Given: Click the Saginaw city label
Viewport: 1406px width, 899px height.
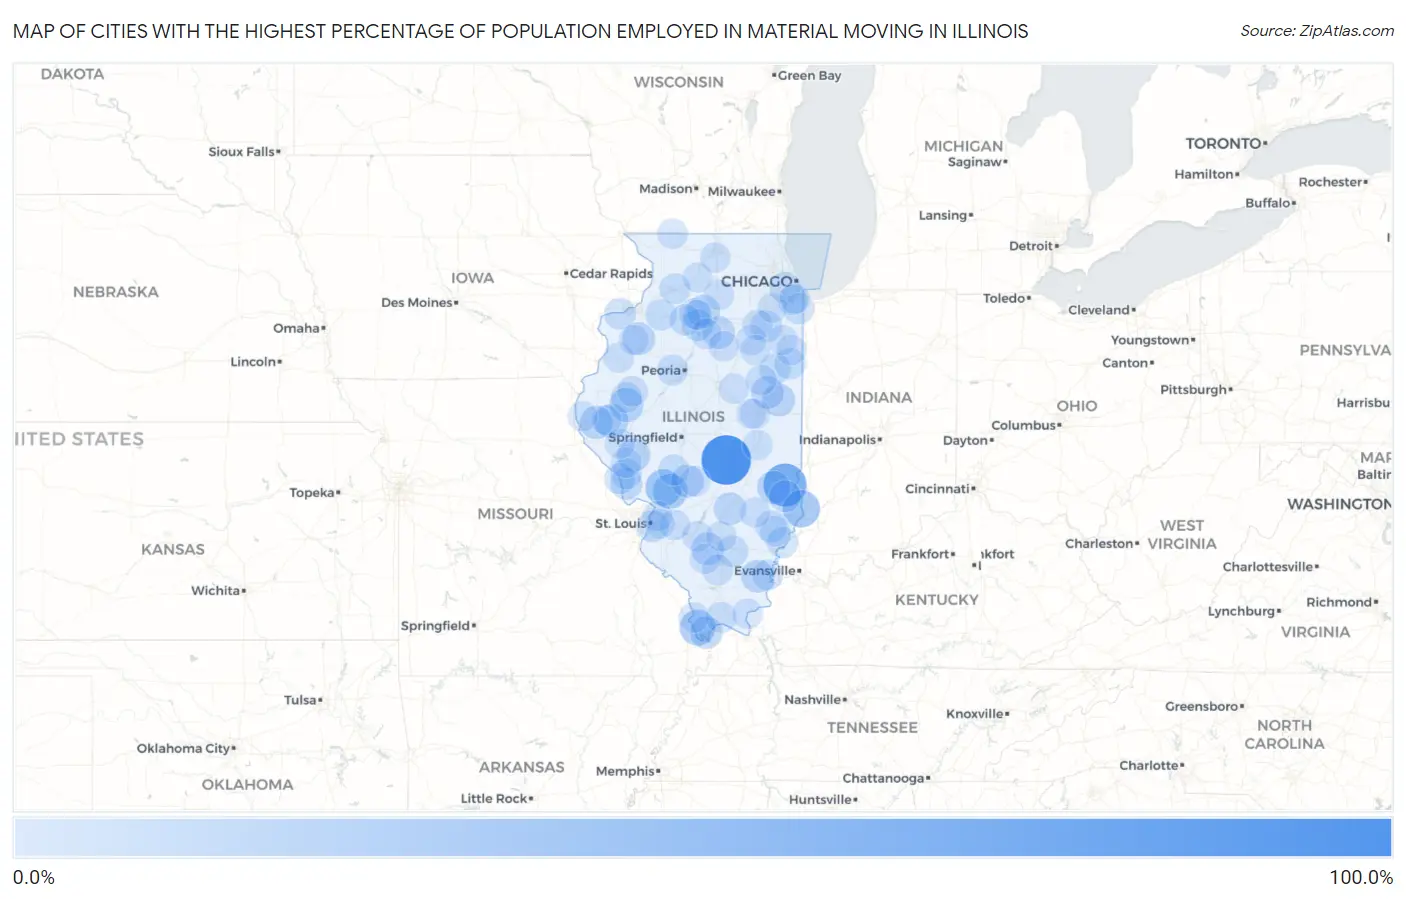Looking at the screenshot, I should tap(976, 161).
